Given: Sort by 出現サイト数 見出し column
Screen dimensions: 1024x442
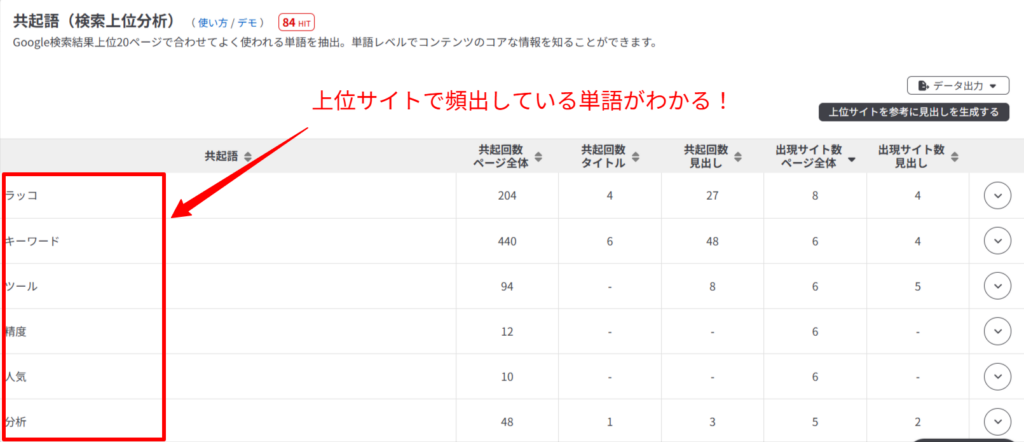Looking at the screenshot, I should click(x=956, y=156).
